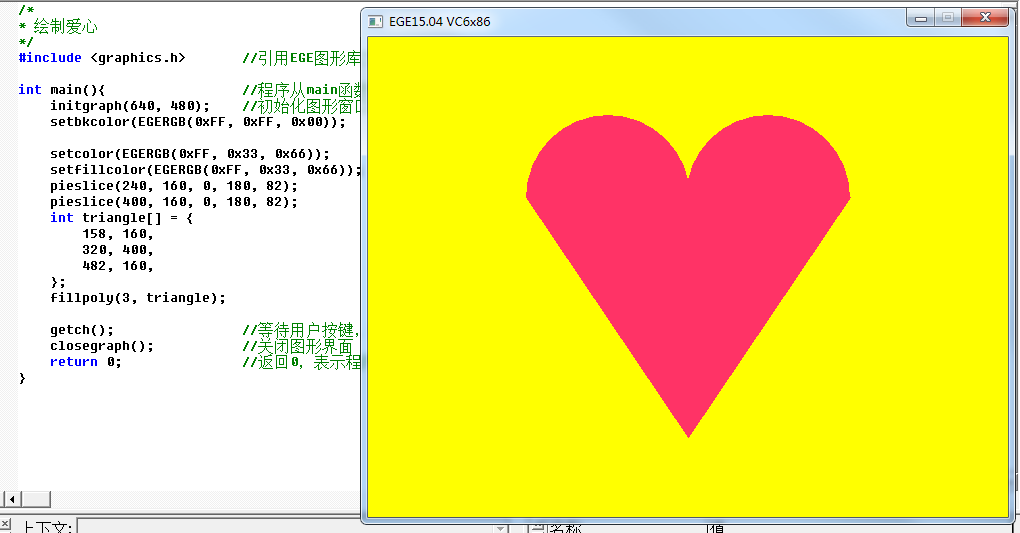This screenshot has width=1020, height=533.
Task: Click inside the 上下文 combo box field
Action: point(290,527)
